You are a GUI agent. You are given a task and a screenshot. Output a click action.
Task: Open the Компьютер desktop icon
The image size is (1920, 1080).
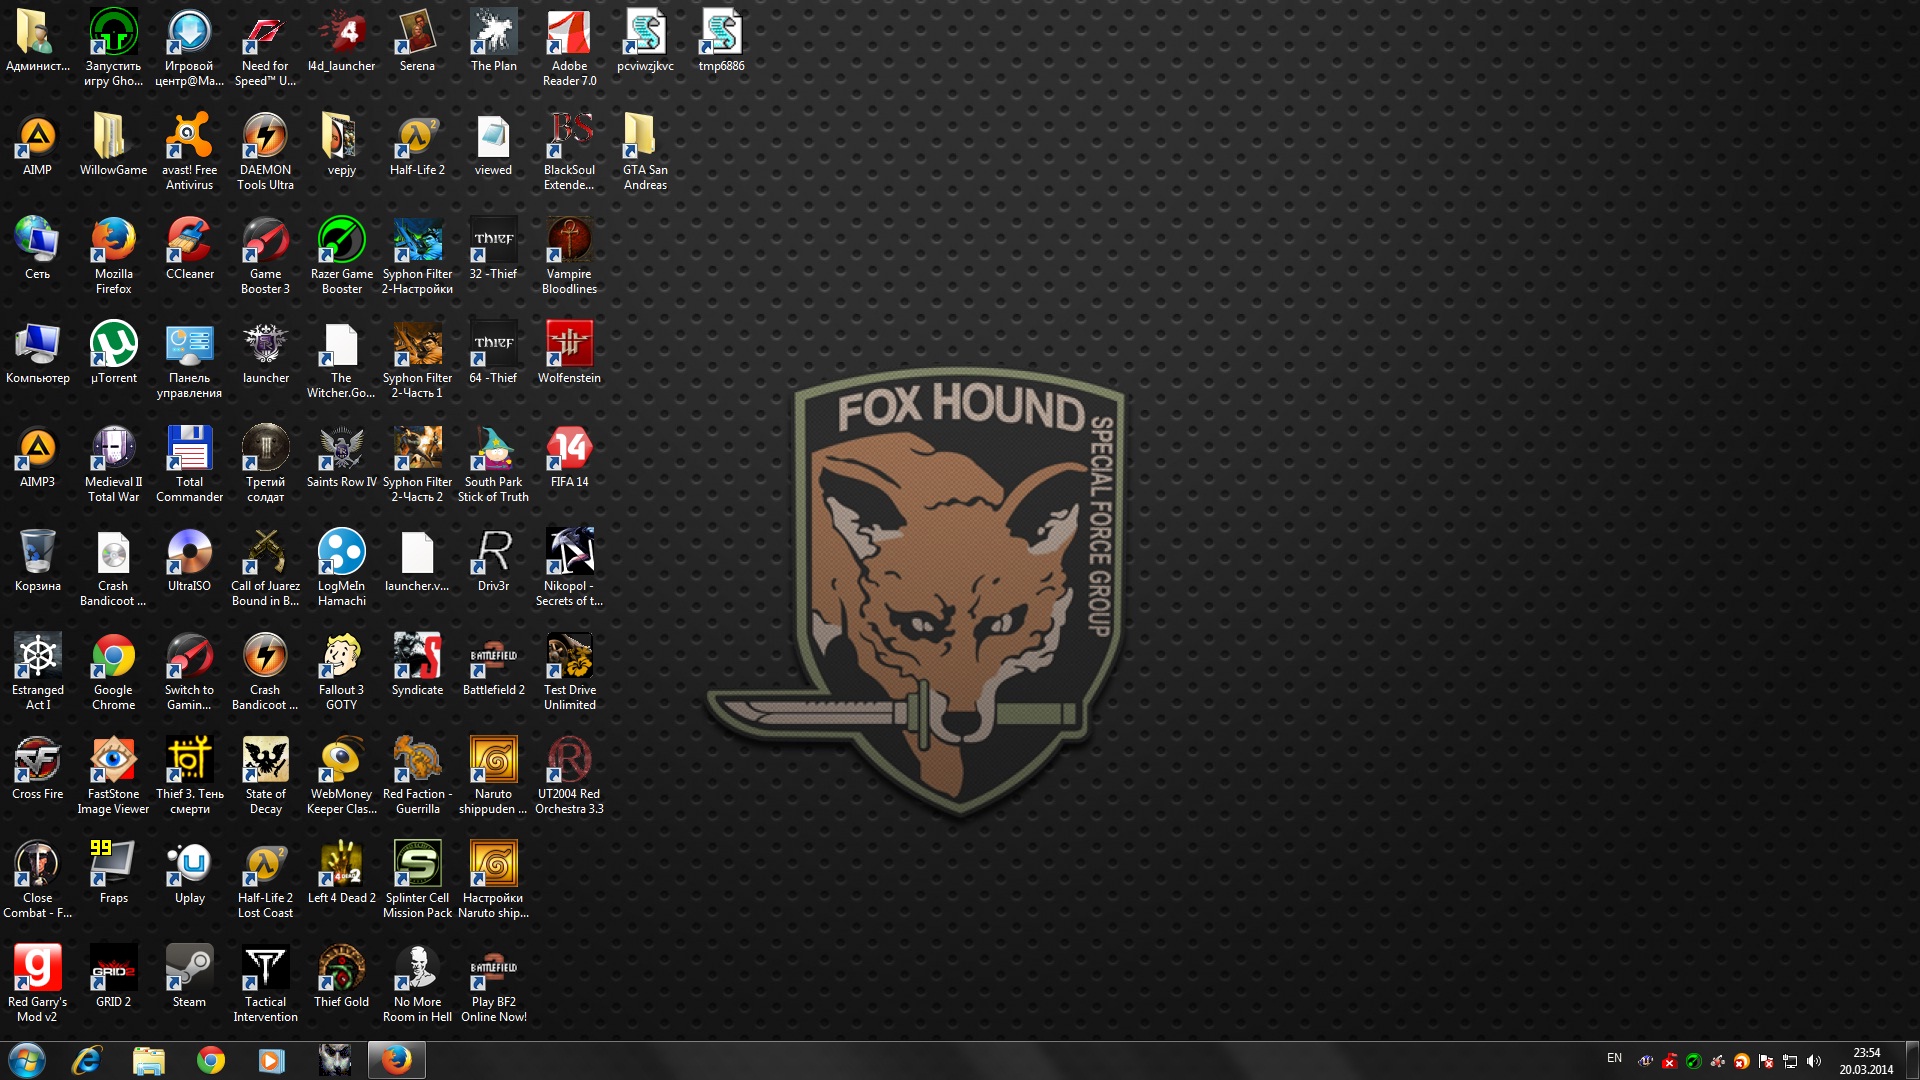click(37, 352)
